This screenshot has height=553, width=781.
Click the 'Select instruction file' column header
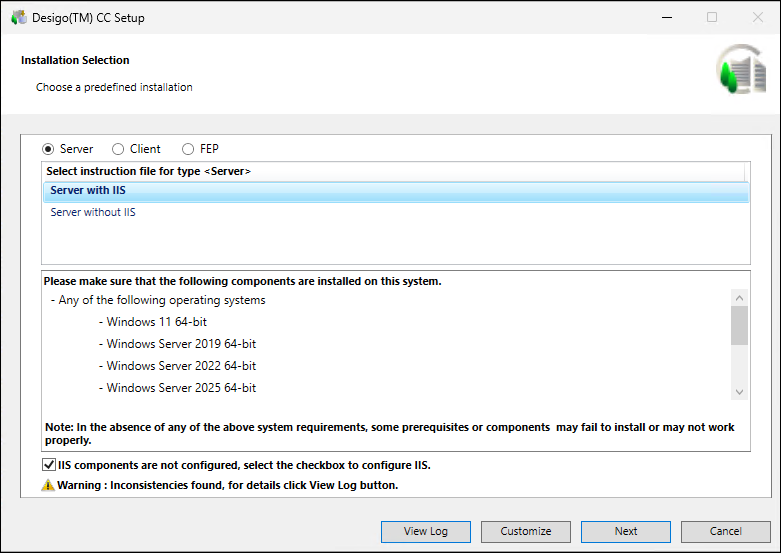pyautogui.click(x=148, y=171)
